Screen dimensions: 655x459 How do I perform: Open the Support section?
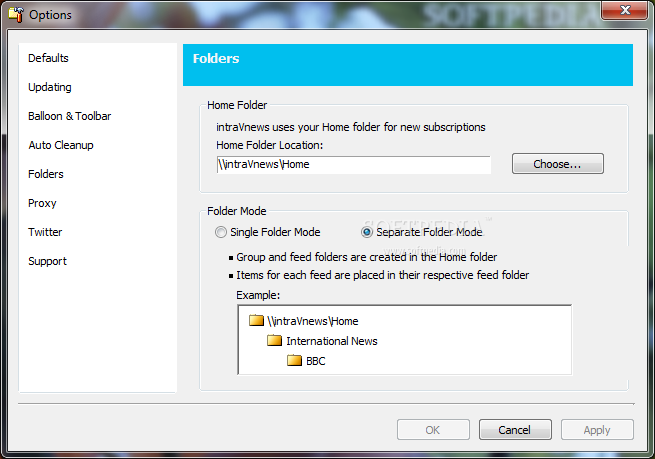point(47,261)
